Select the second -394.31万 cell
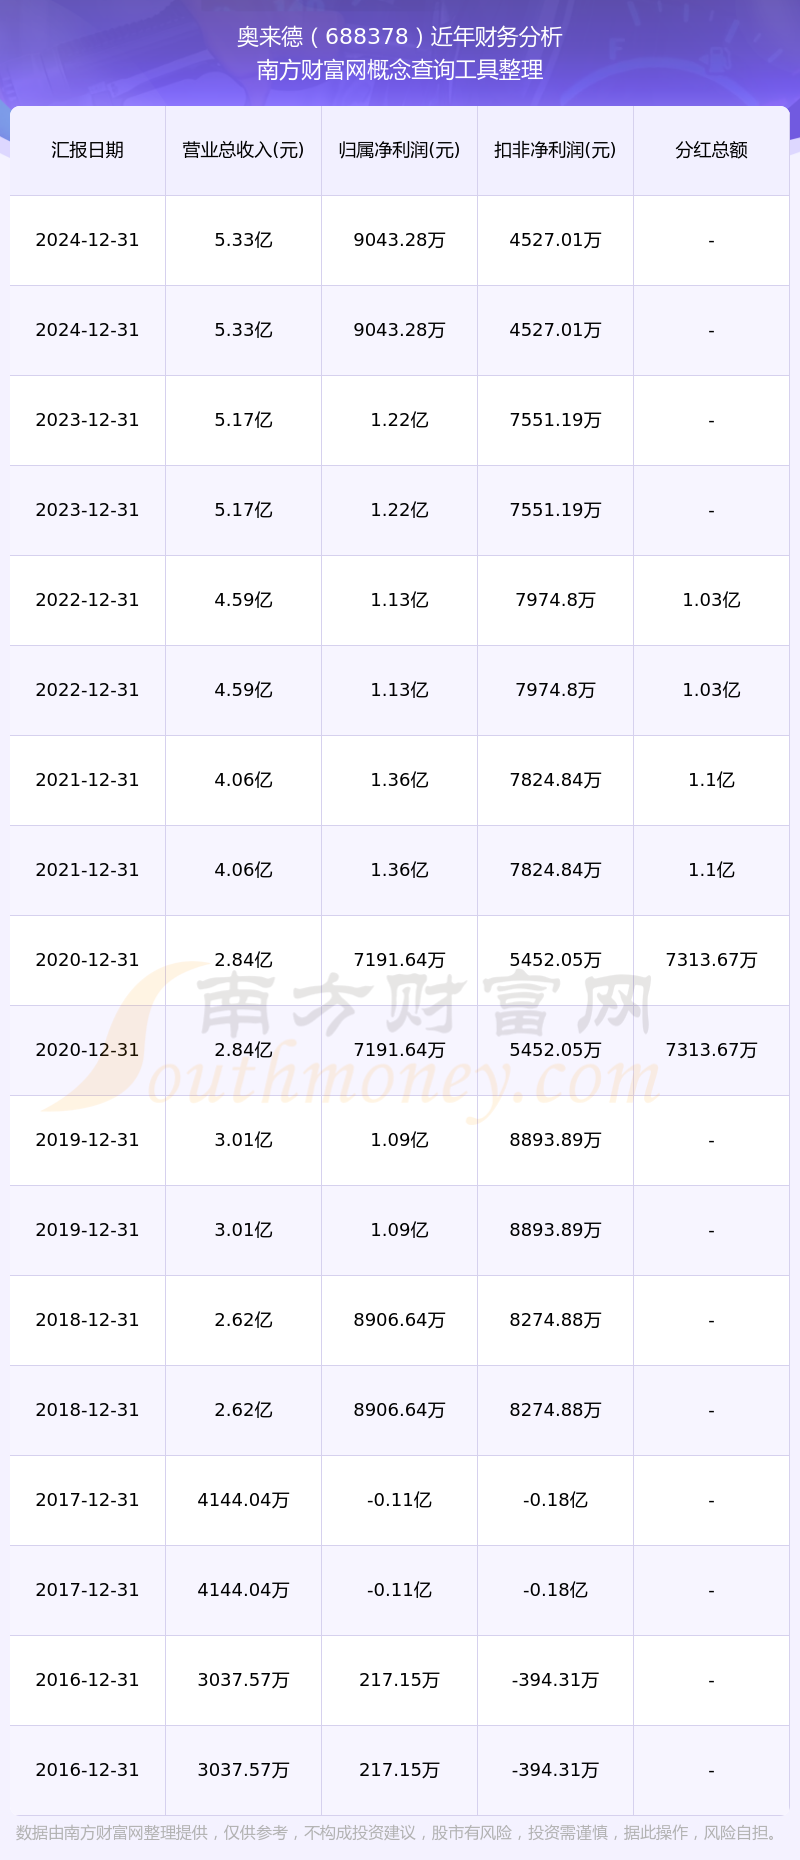Image resolution: width=800 pixels, height=1860 pixels. click(x=555, y=1770)
